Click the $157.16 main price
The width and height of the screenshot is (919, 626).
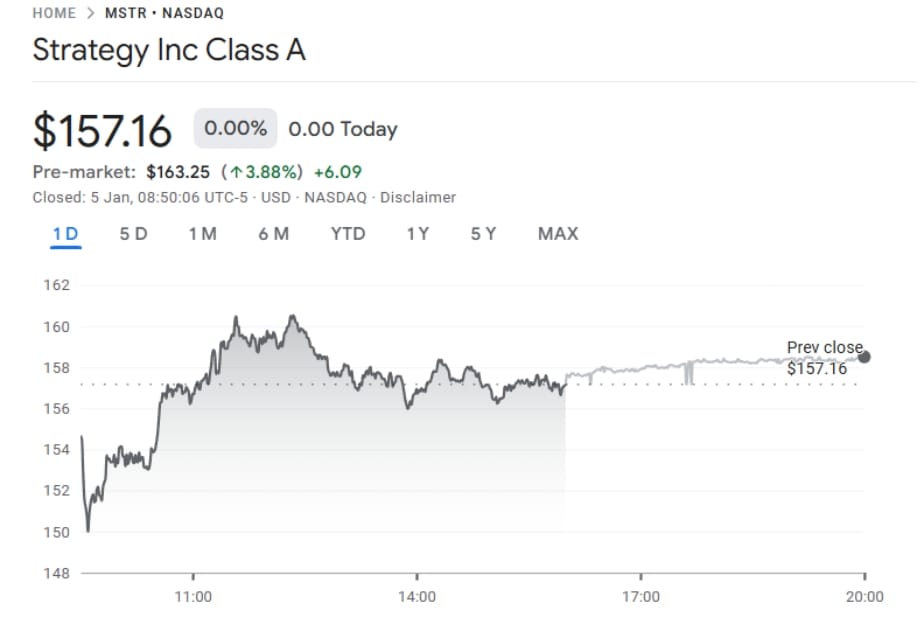click(102, 131)
